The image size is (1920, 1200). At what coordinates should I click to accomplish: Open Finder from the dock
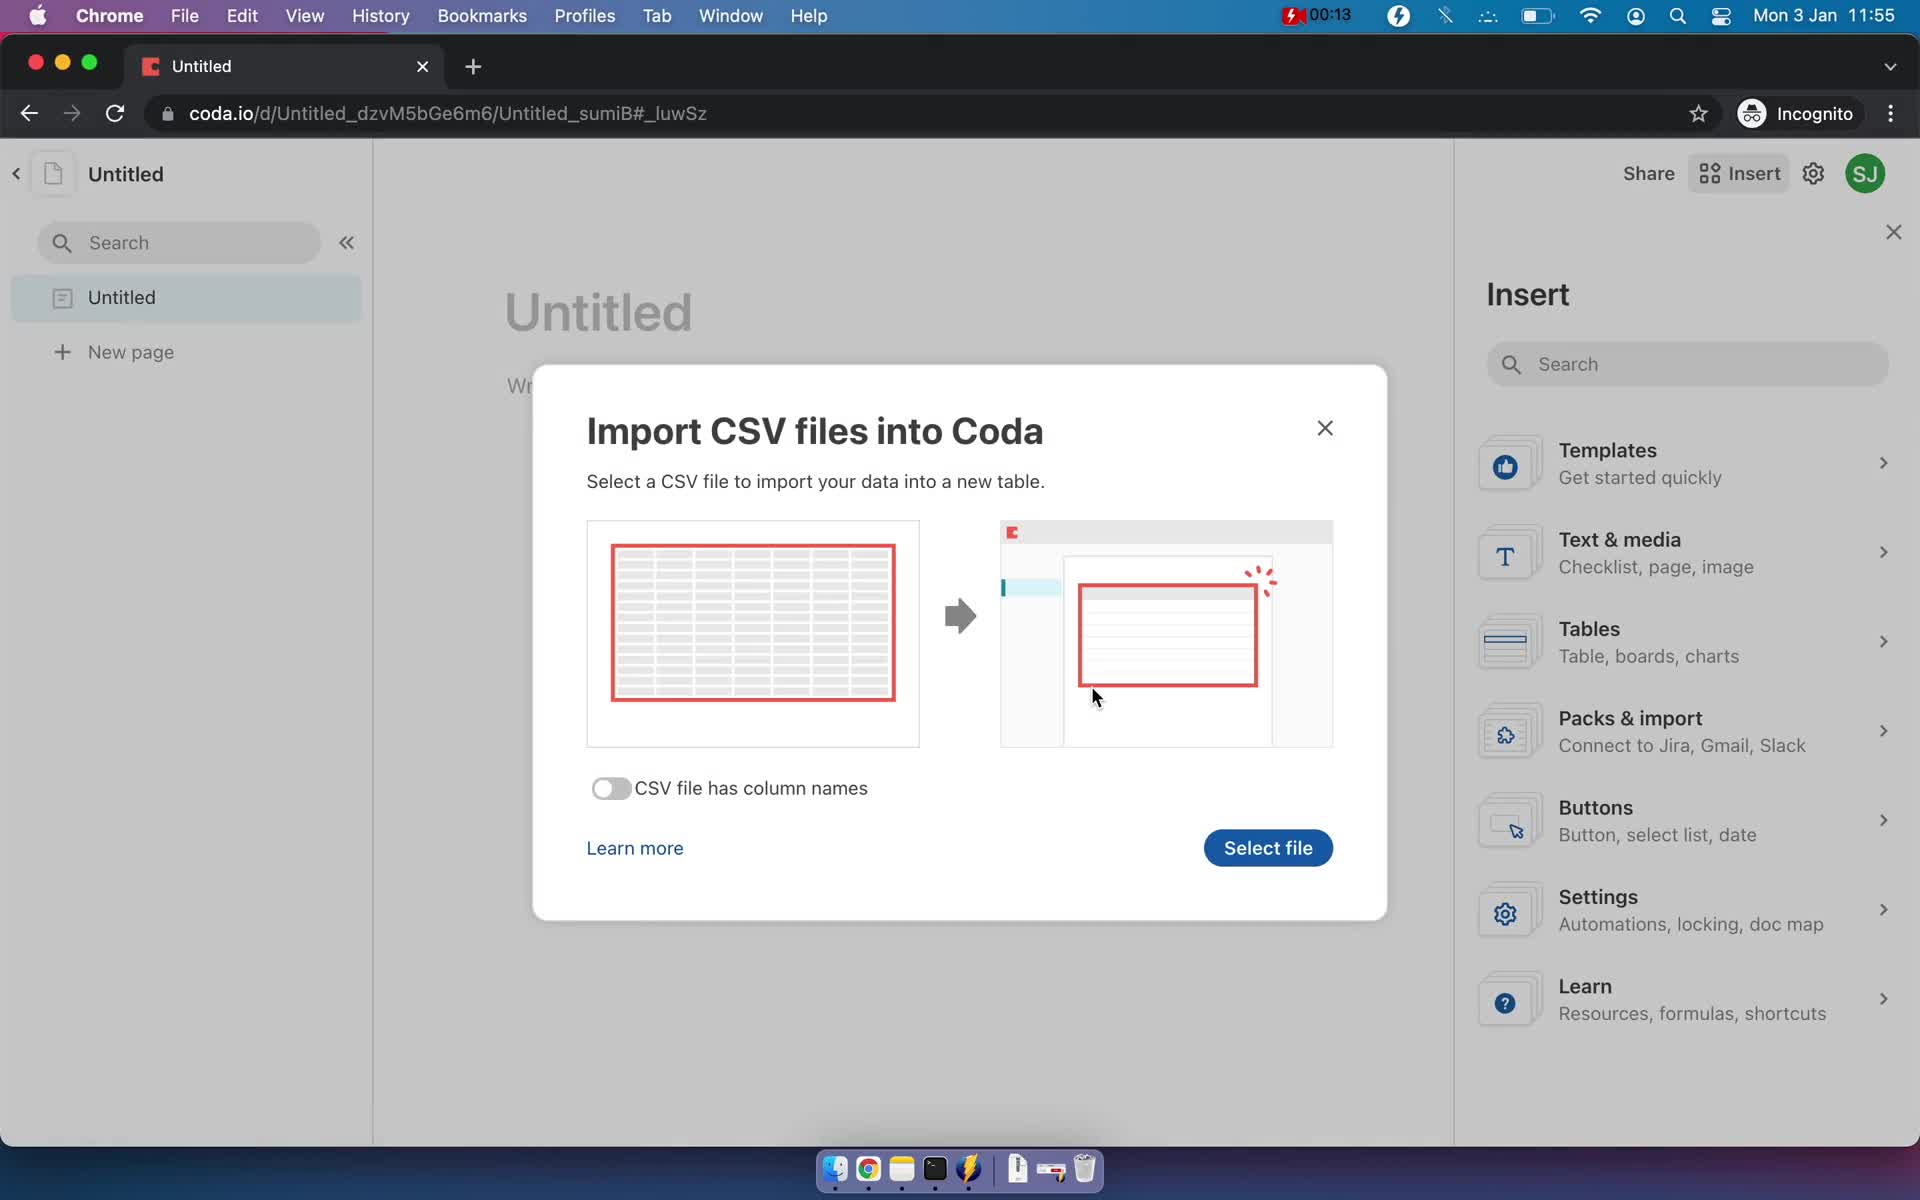(x=835, y=1169)
